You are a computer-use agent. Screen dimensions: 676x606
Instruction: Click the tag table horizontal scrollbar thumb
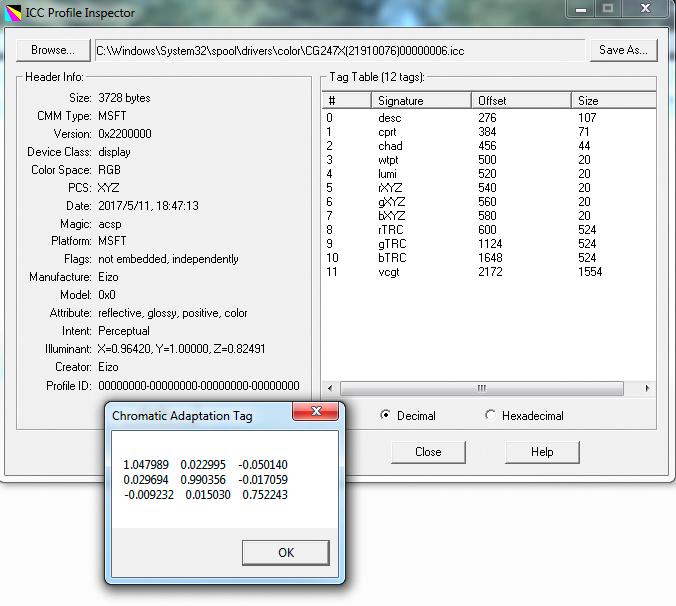point(482,388)
